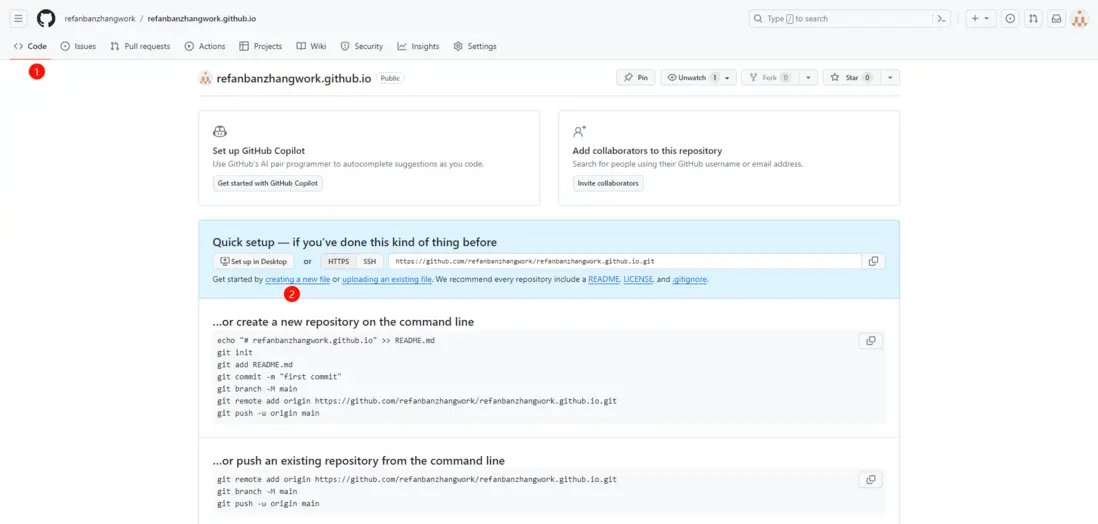Viewport: 1098px width, 524px height.
Task: Open the hamburger navigation menu
Action: pos(19,19)
